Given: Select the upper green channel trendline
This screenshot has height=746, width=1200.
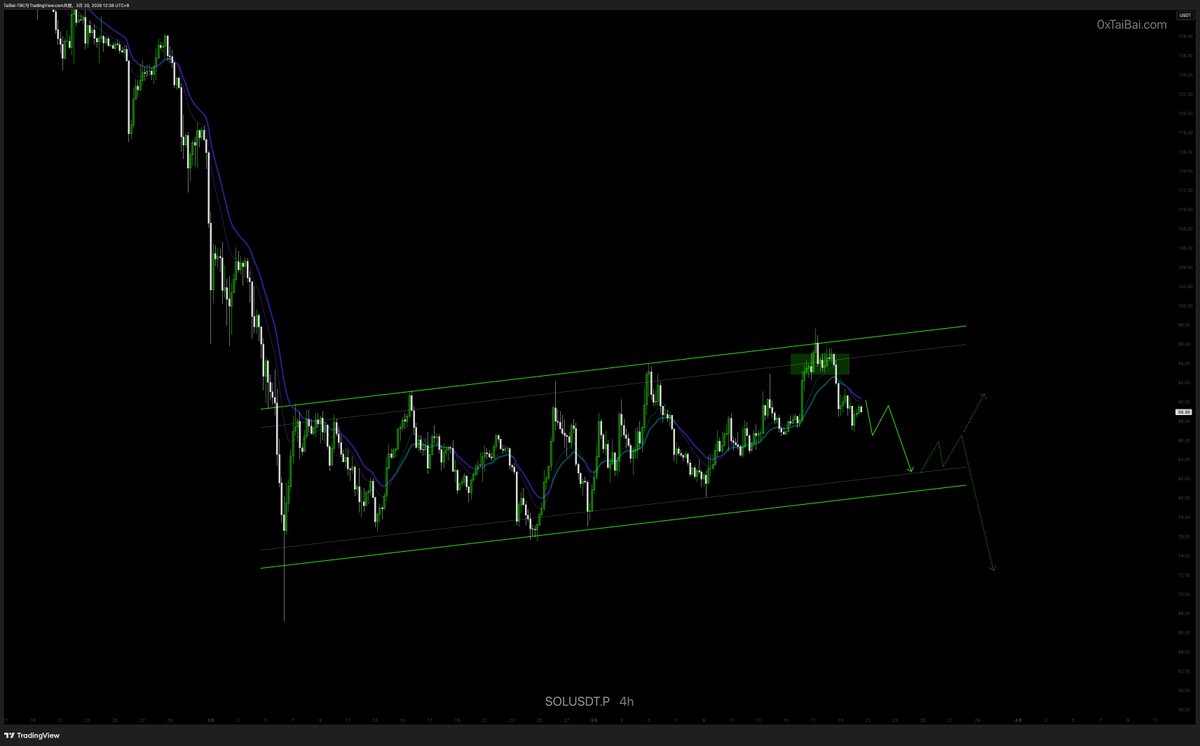Looking at the screenshot, I should [x=612, y=367].
